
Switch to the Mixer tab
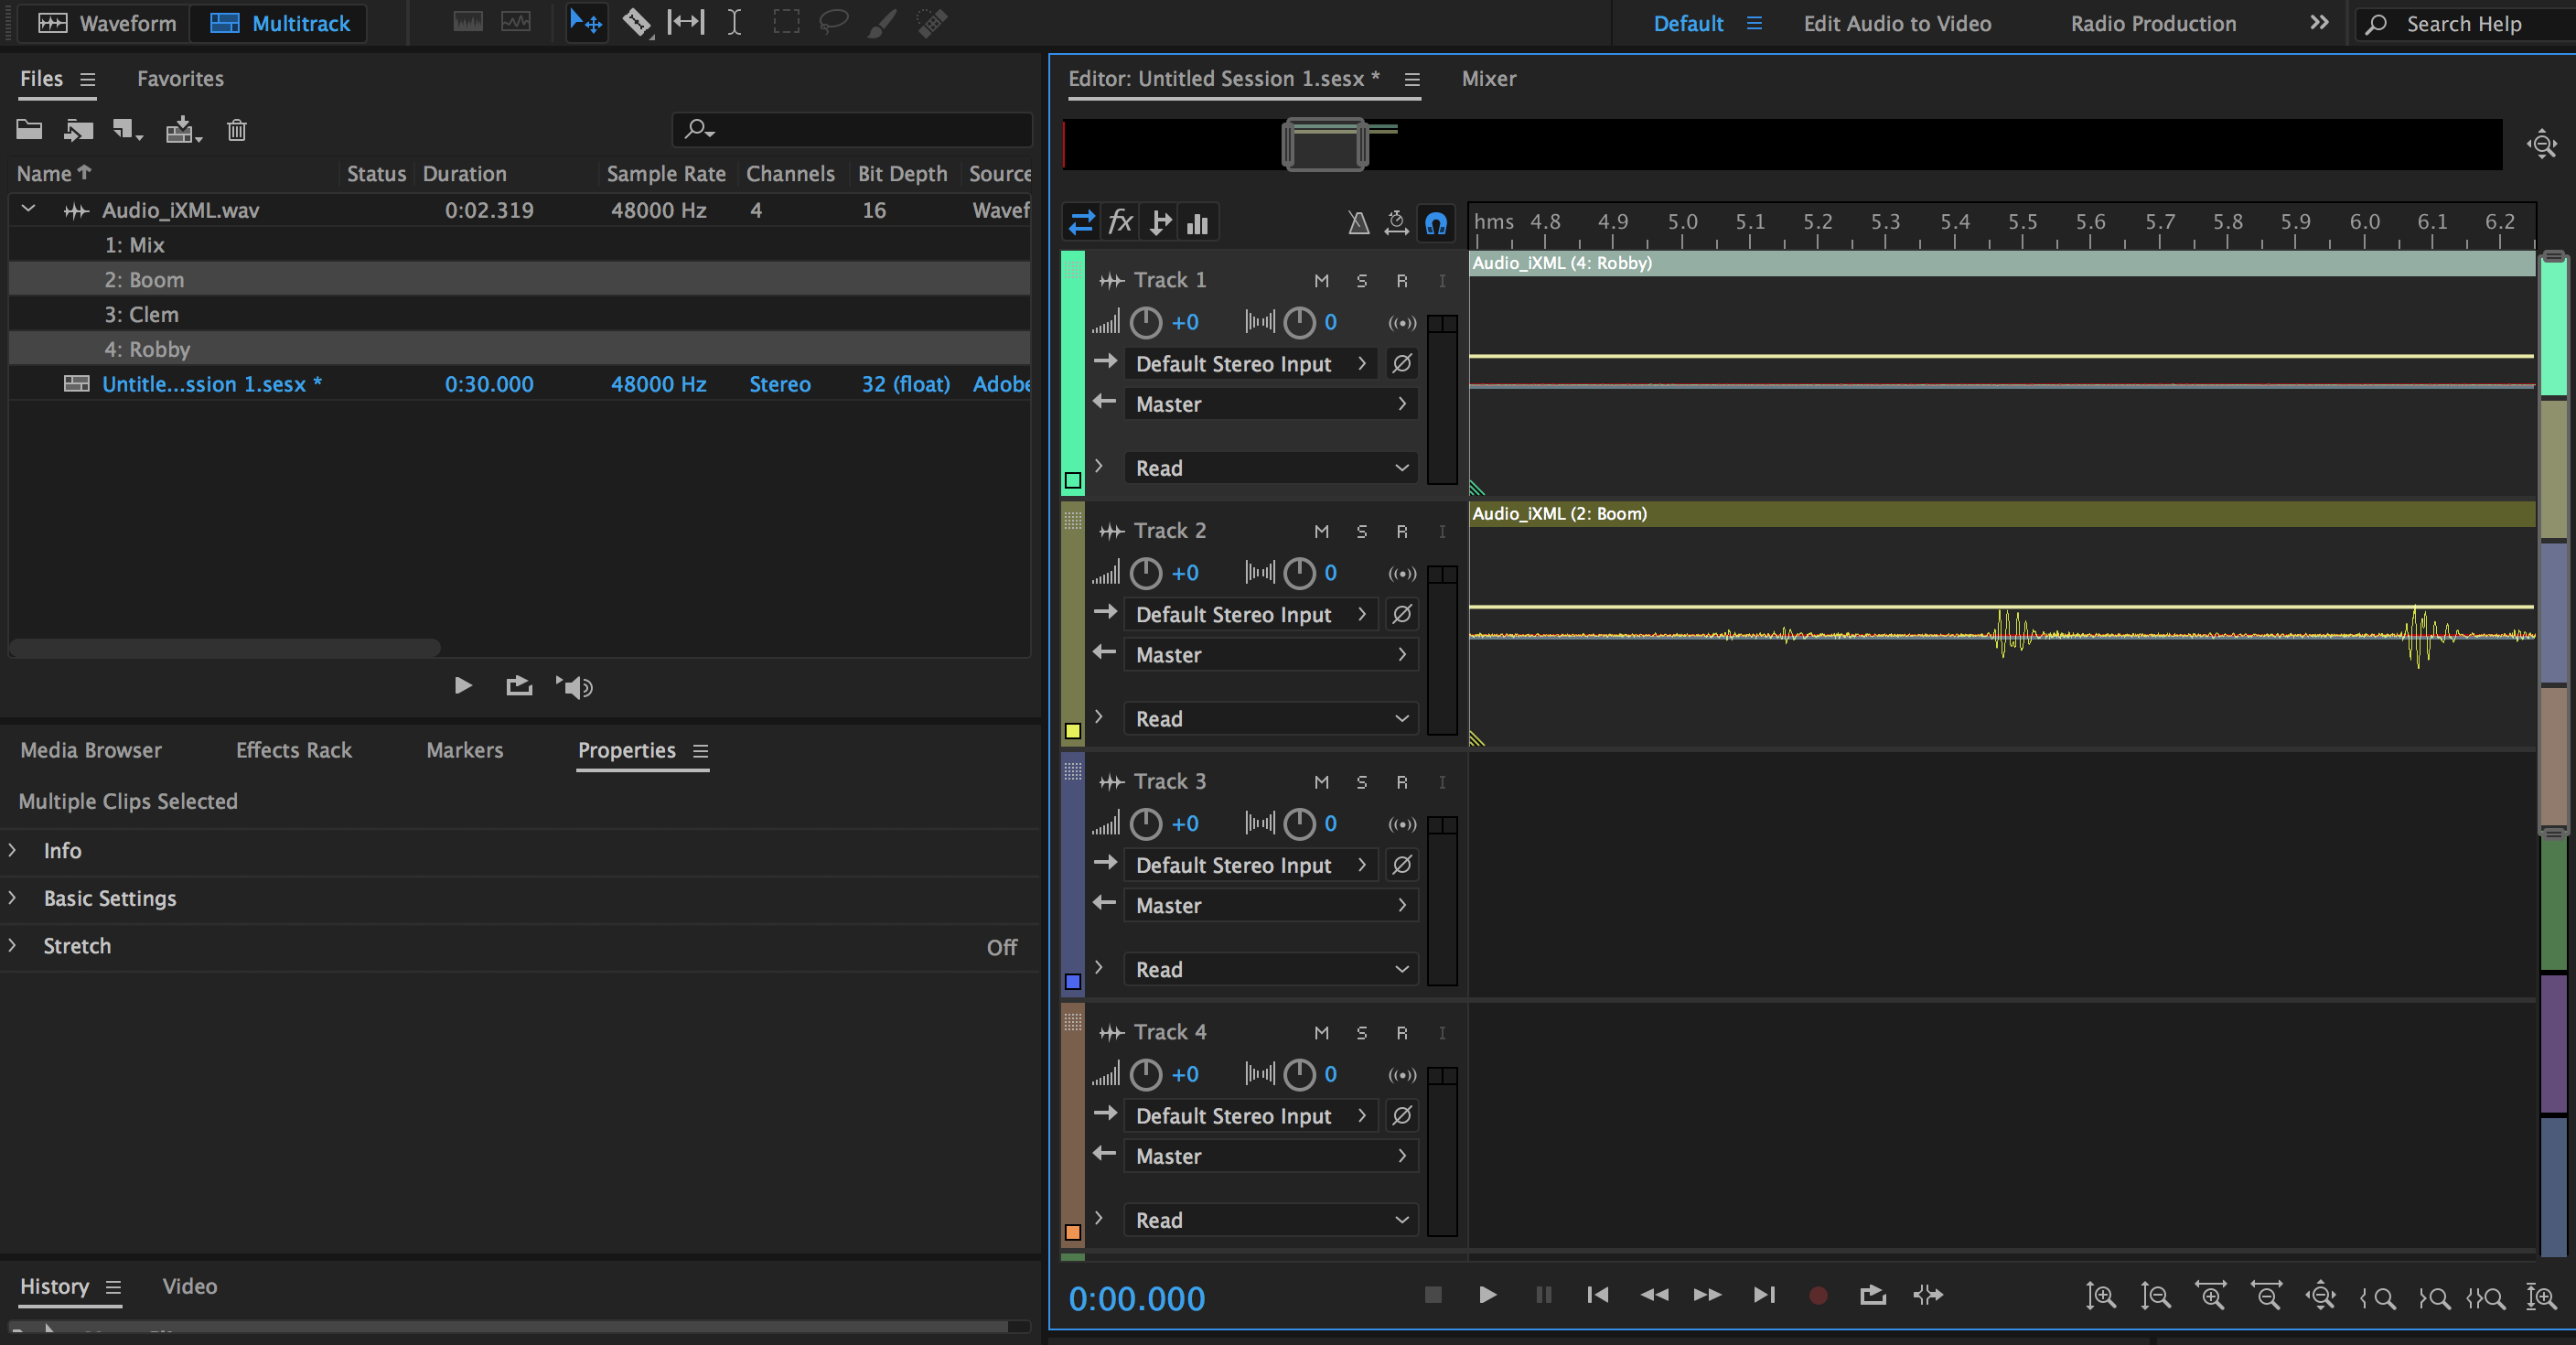pos(1488,78)
